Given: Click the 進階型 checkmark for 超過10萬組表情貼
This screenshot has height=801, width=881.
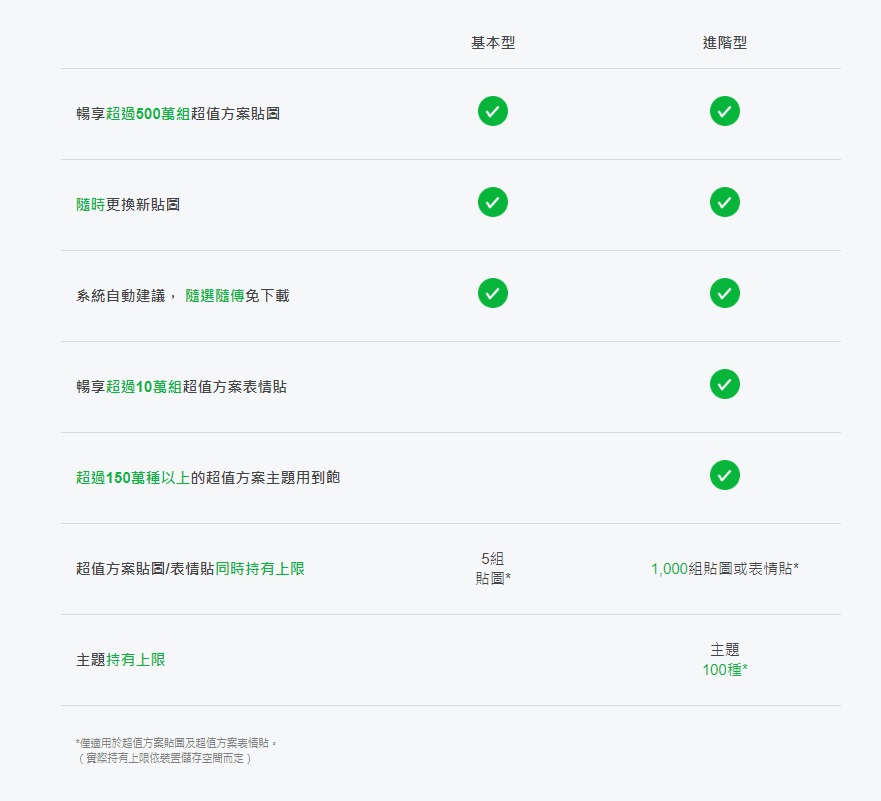Looking at the screenshot, I should [x=725, y=384].
